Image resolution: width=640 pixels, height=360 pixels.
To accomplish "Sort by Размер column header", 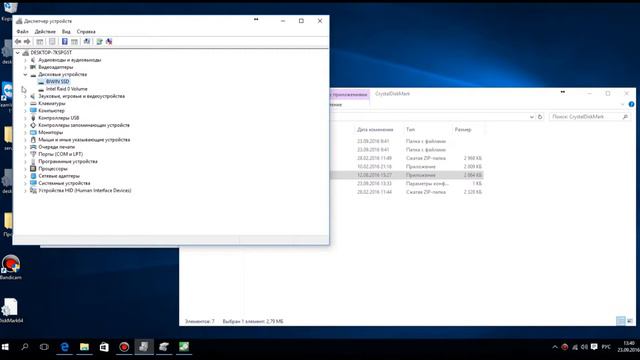I will click(463, 130).
